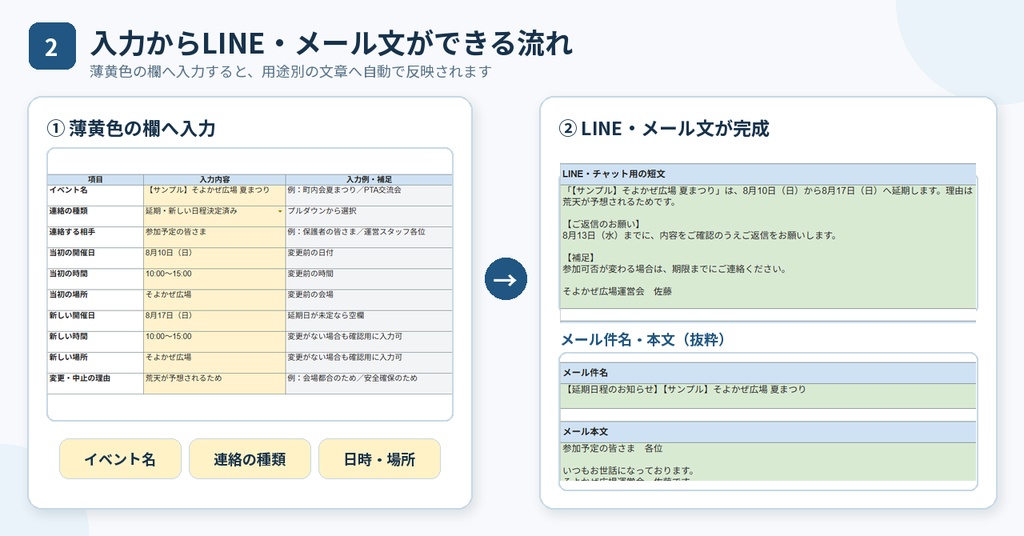Click the 連絡する相手 row label

tap(95, 237)
